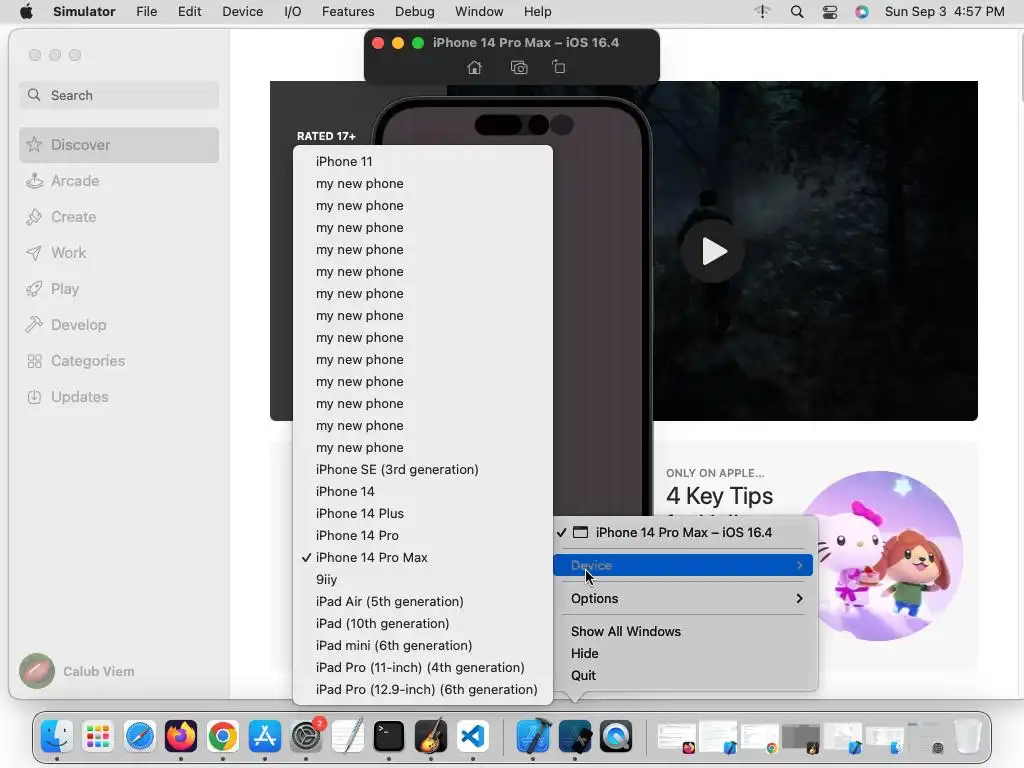The height and width of the screenshot is (768, 1024).
Task: Open the Hello Kitty artwork thumbnail
Action: [880, 556]
